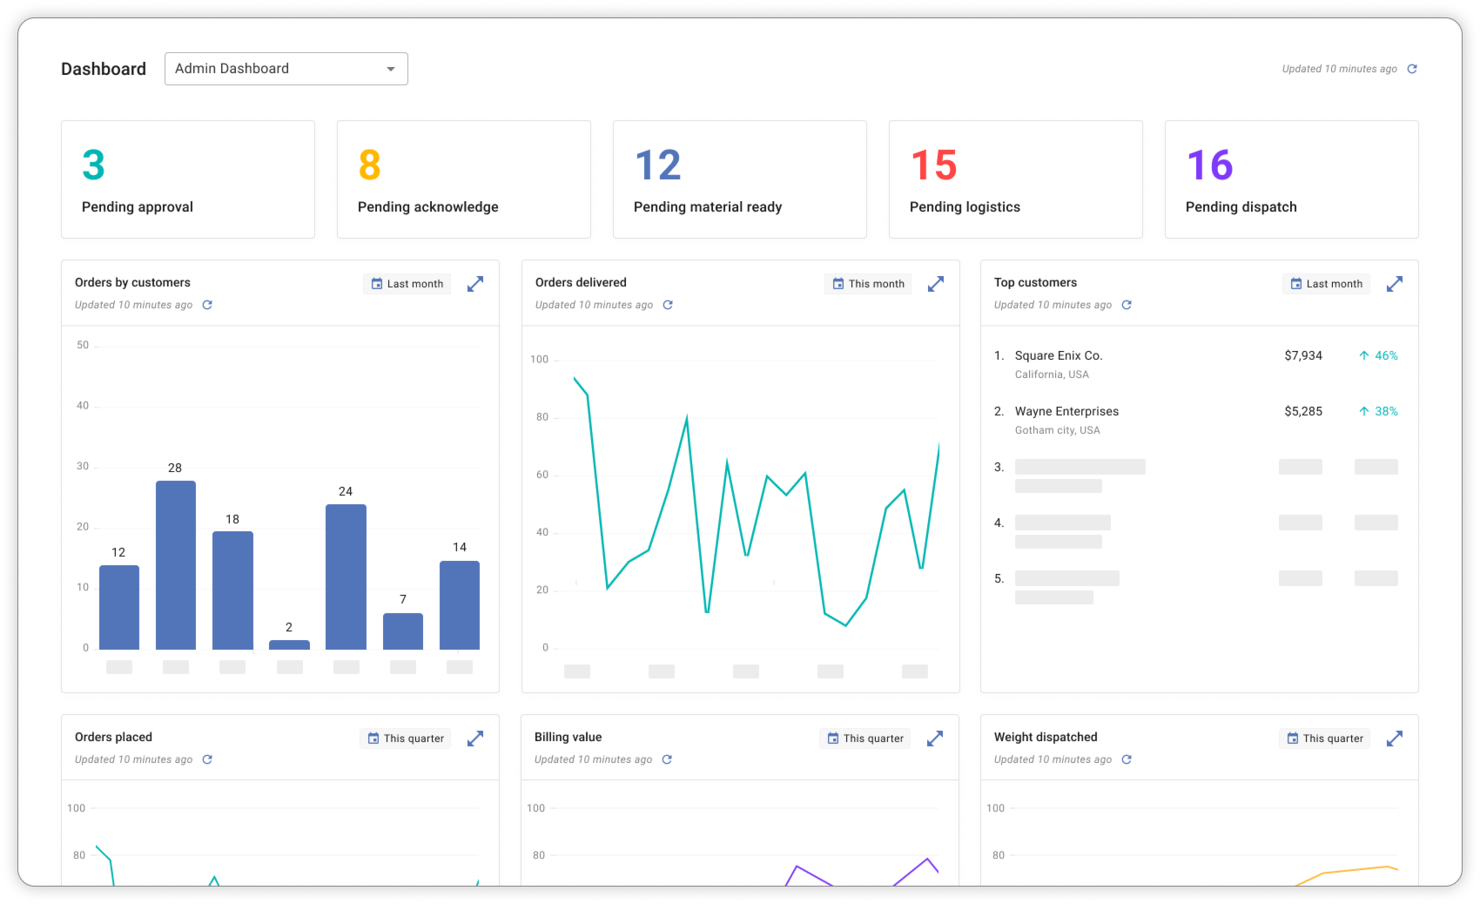The height and width of the screenshot is (904, 1480).
Task: Expand Orders by customers chart fullscreen
Action: click(475, 284)
